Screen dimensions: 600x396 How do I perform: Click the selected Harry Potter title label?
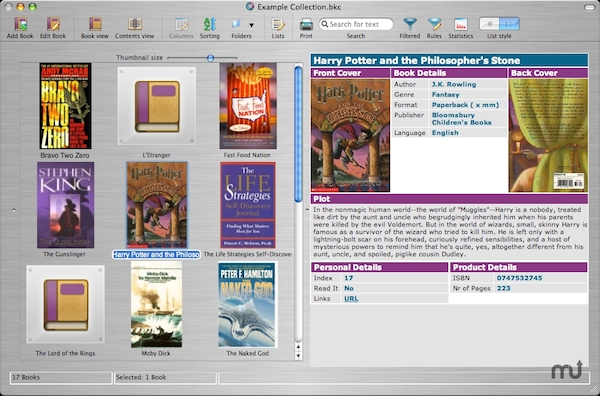[156, 255]
